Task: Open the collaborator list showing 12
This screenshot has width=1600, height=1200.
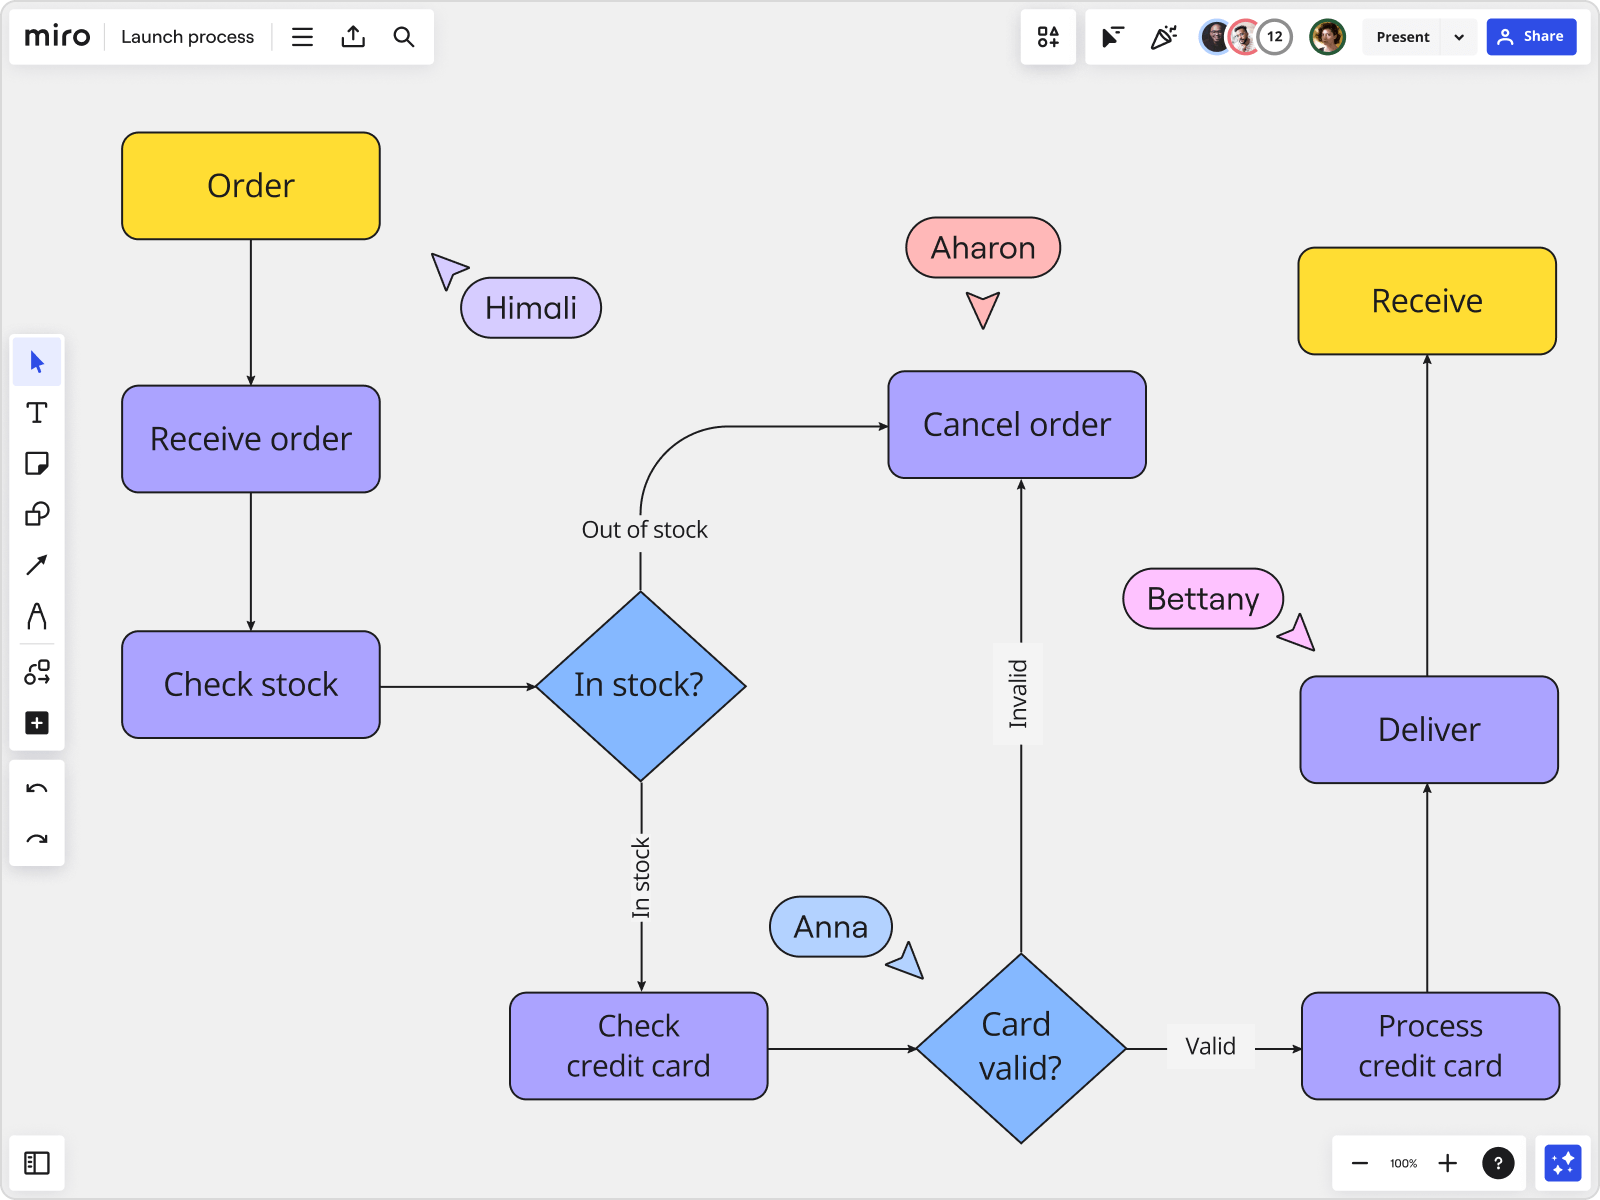Action: [x=1274, y=37]
